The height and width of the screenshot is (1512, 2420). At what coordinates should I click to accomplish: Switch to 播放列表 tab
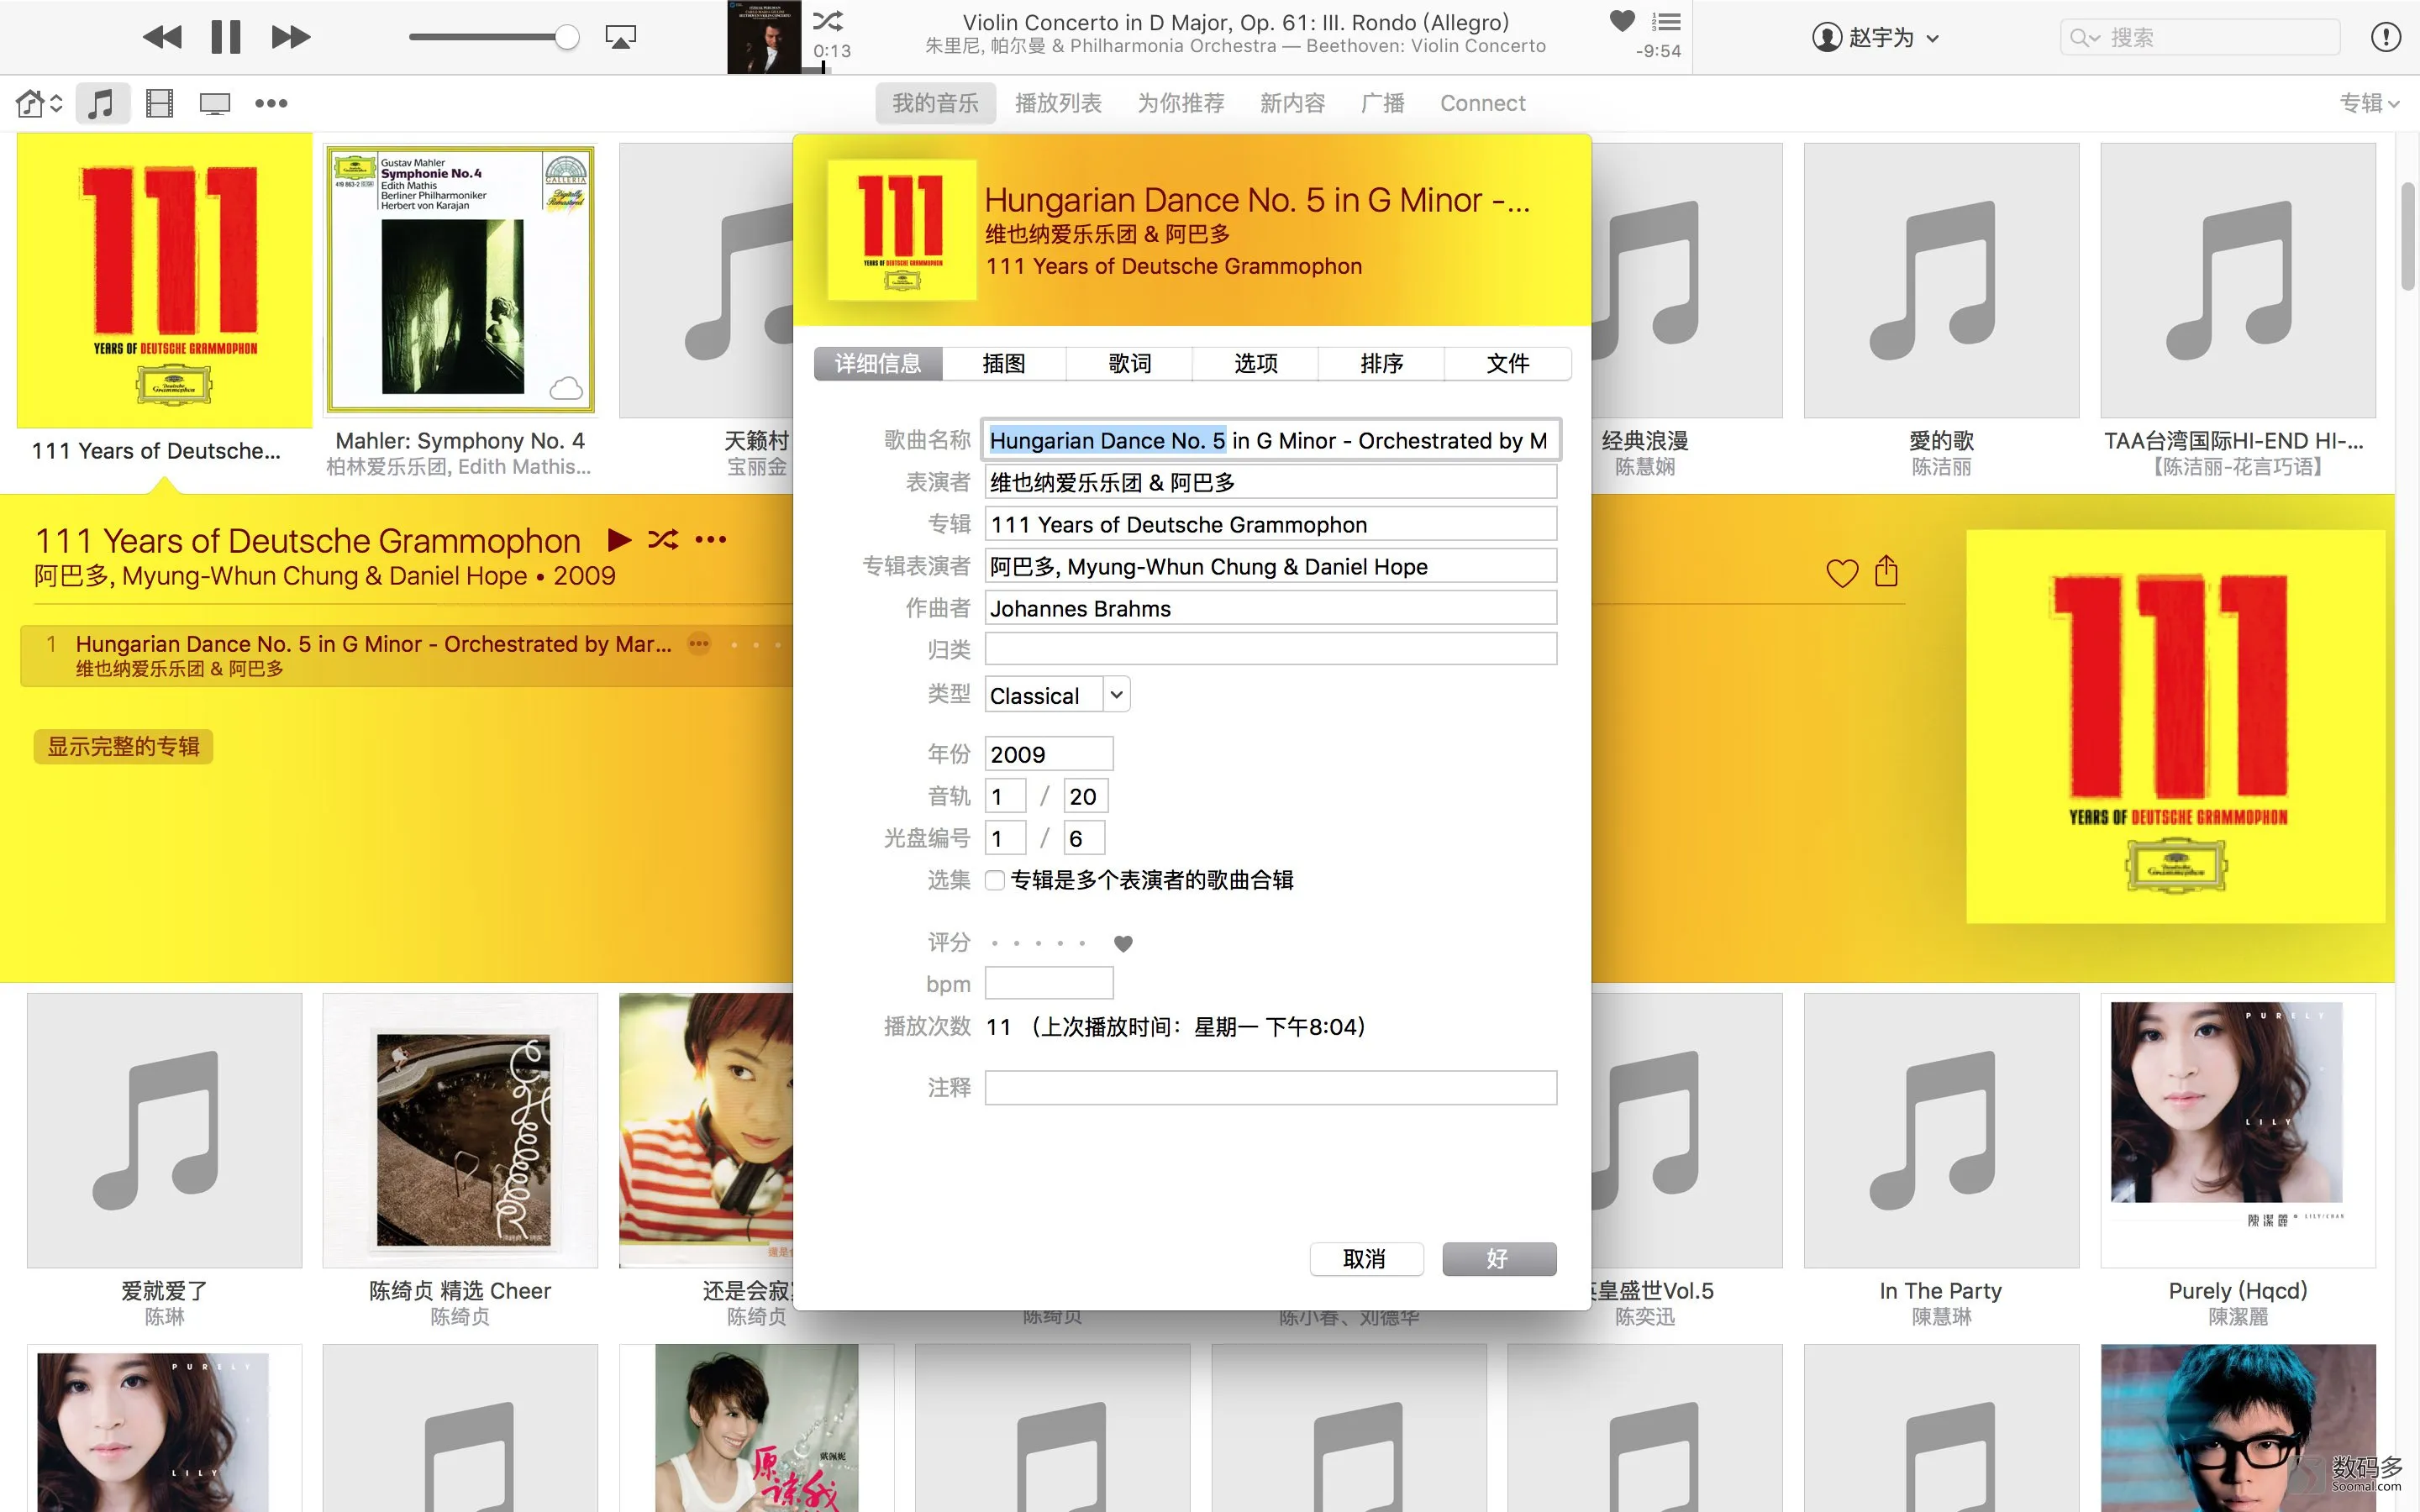1058,103
